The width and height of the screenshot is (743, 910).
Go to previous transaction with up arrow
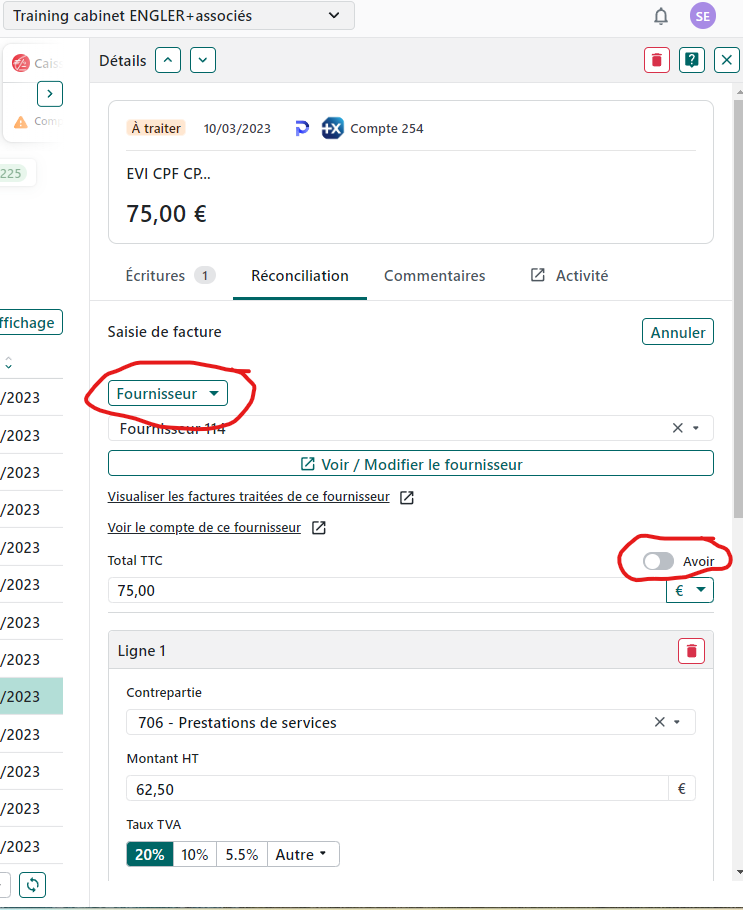pyautogui.click(x=168, y=60)
